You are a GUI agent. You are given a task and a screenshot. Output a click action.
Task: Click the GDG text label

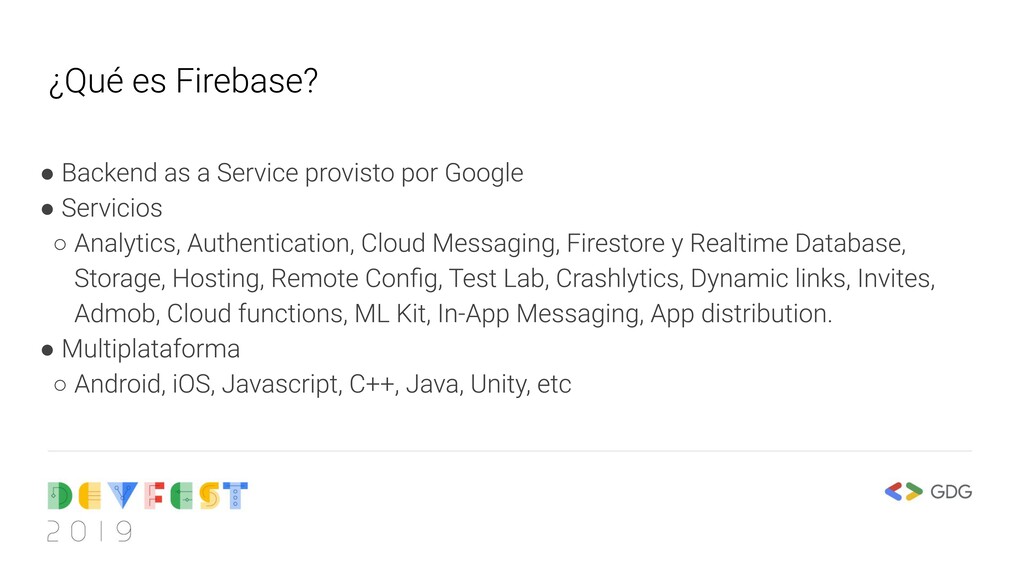point(951,492)
